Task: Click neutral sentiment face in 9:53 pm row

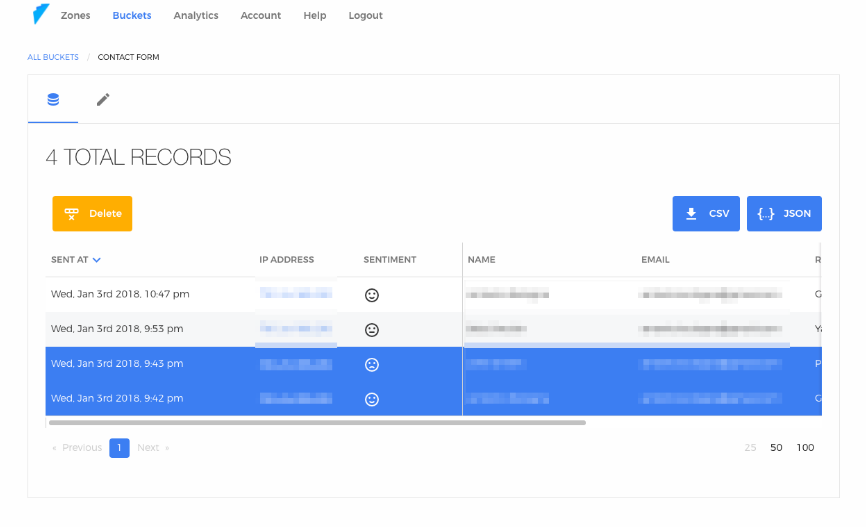Action: pos(372,329)
